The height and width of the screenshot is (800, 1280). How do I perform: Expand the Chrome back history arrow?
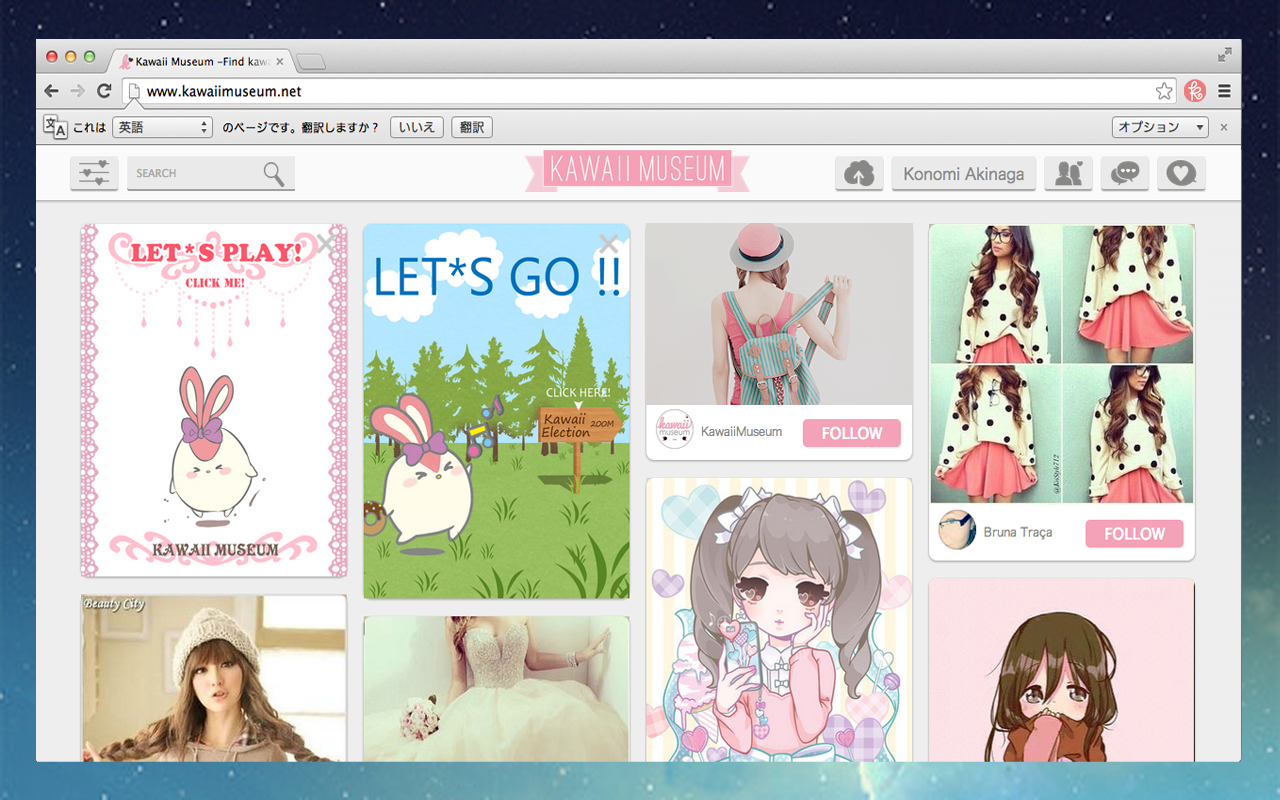click(51, 90)
